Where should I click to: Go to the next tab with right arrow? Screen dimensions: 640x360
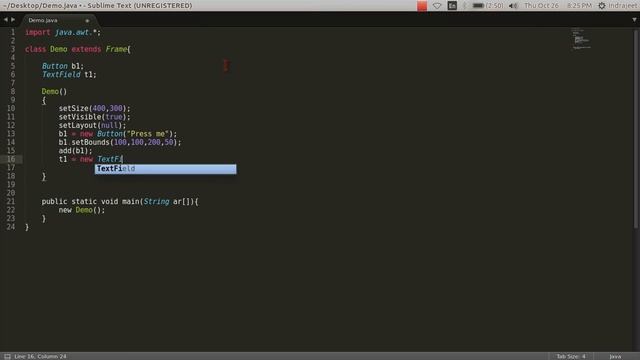pyautogui.click(x=13, y=20)
